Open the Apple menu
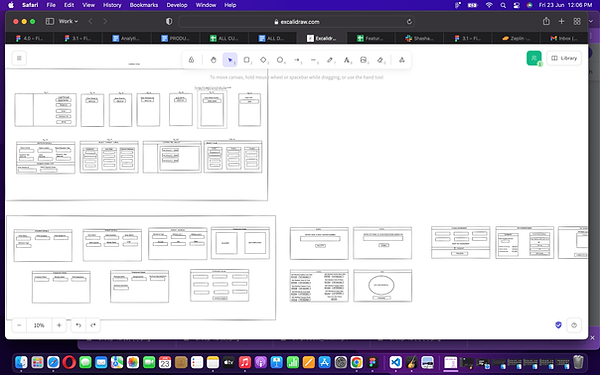 pyautogui.click(x=11, y=5)
